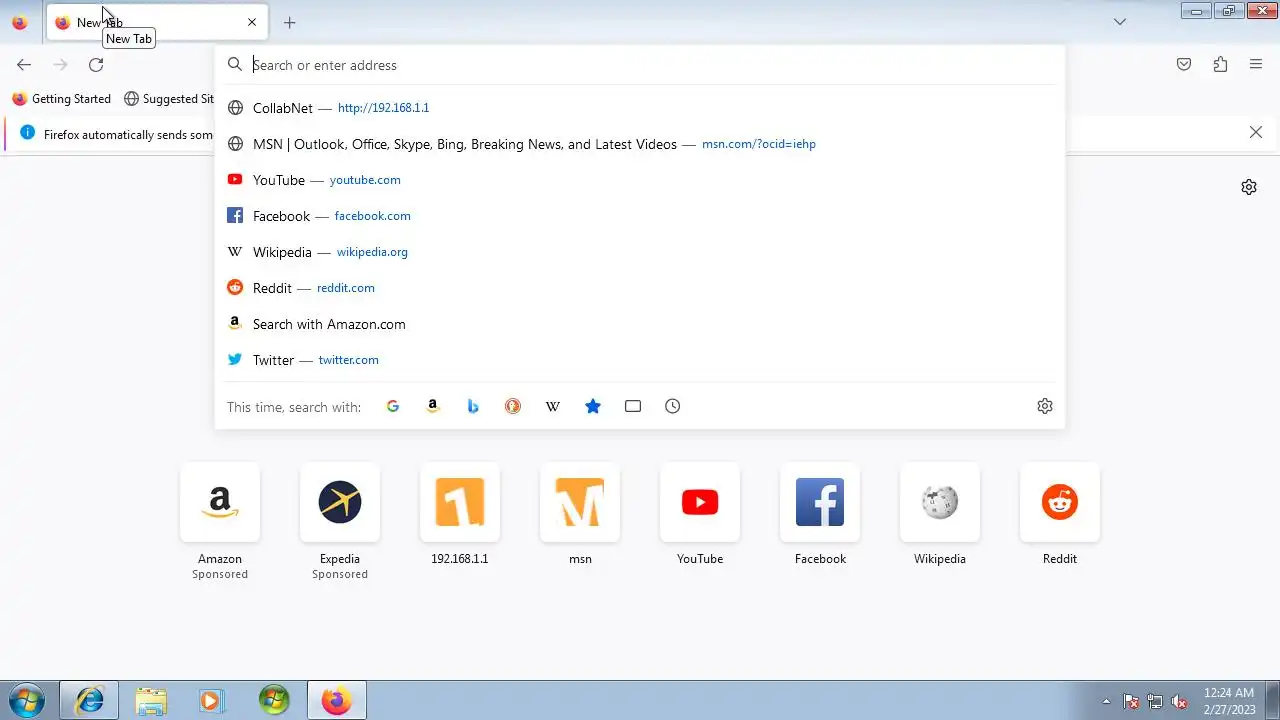Search in open Tabs icon

(x=633, y=406)
